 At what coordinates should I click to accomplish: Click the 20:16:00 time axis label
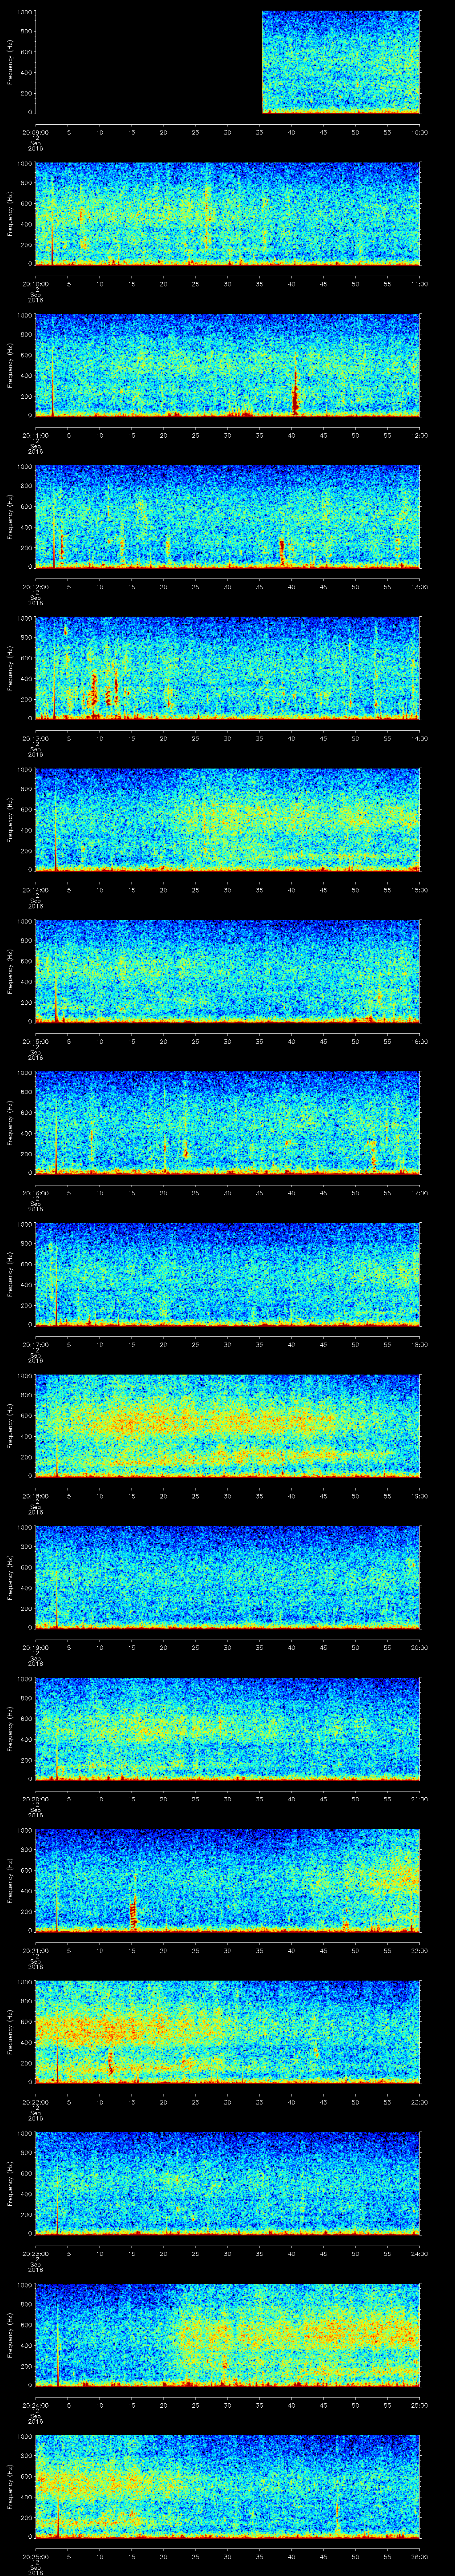point(35,1193)
